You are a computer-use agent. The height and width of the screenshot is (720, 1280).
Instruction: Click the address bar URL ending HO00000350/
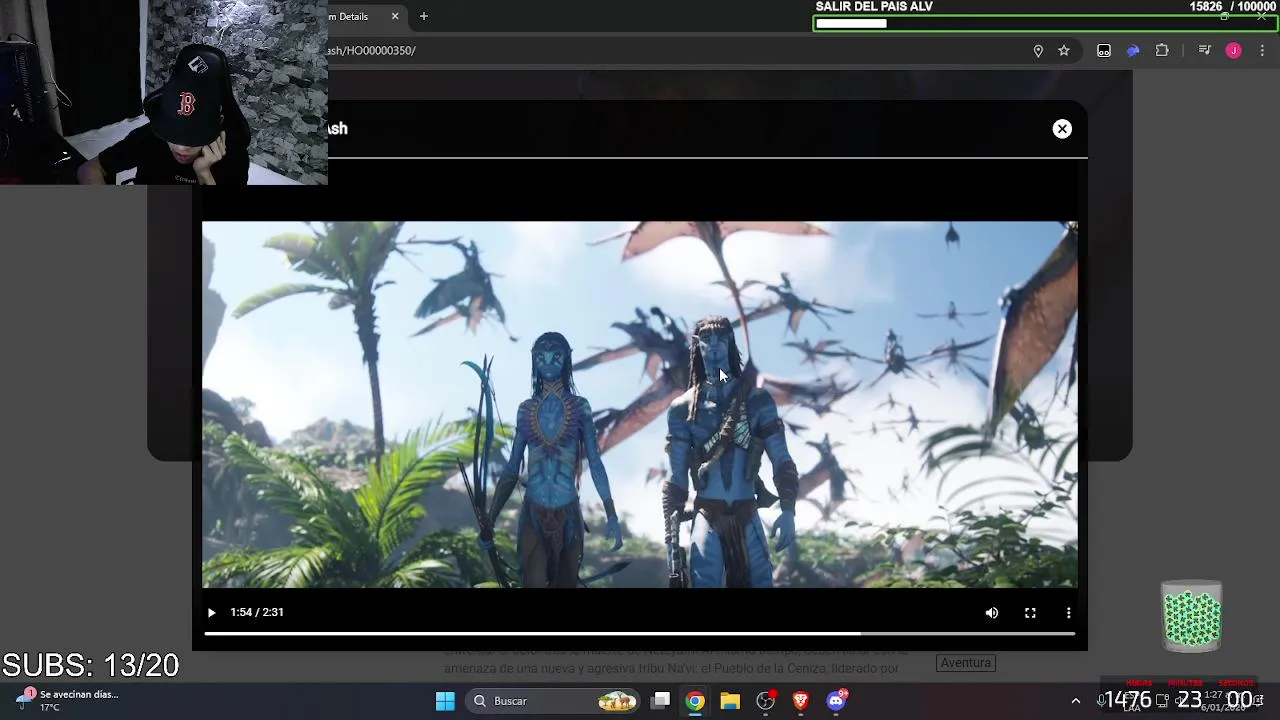pos(372,50)
